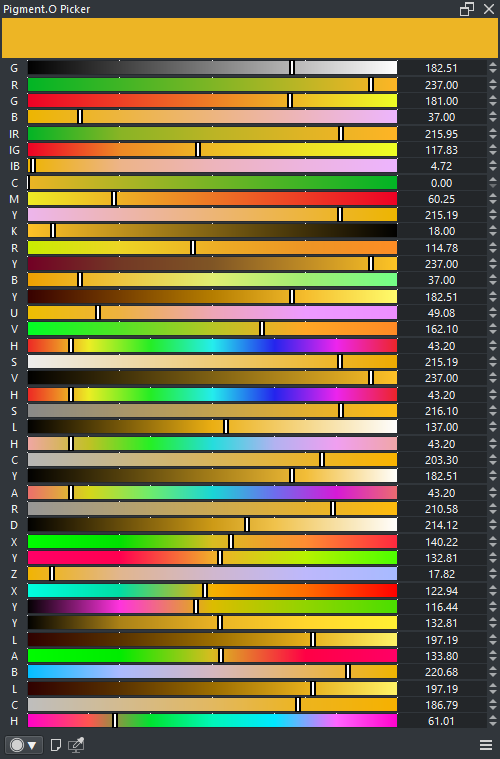The width and height of the screenshot is (500, 759).
Task: Click the note page icon in bottom bar
Action: 56,745
